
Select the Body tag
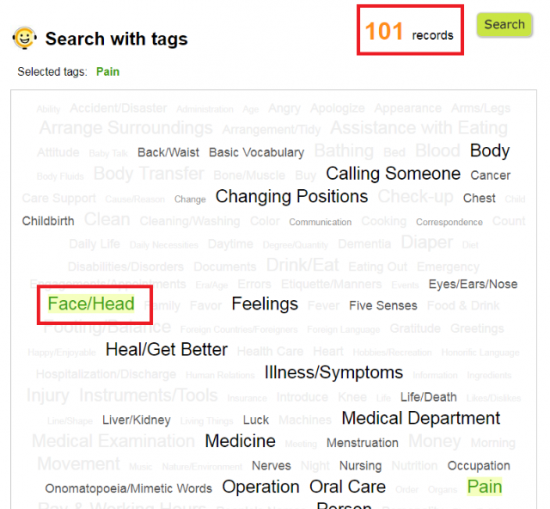[x=490, y=151]
